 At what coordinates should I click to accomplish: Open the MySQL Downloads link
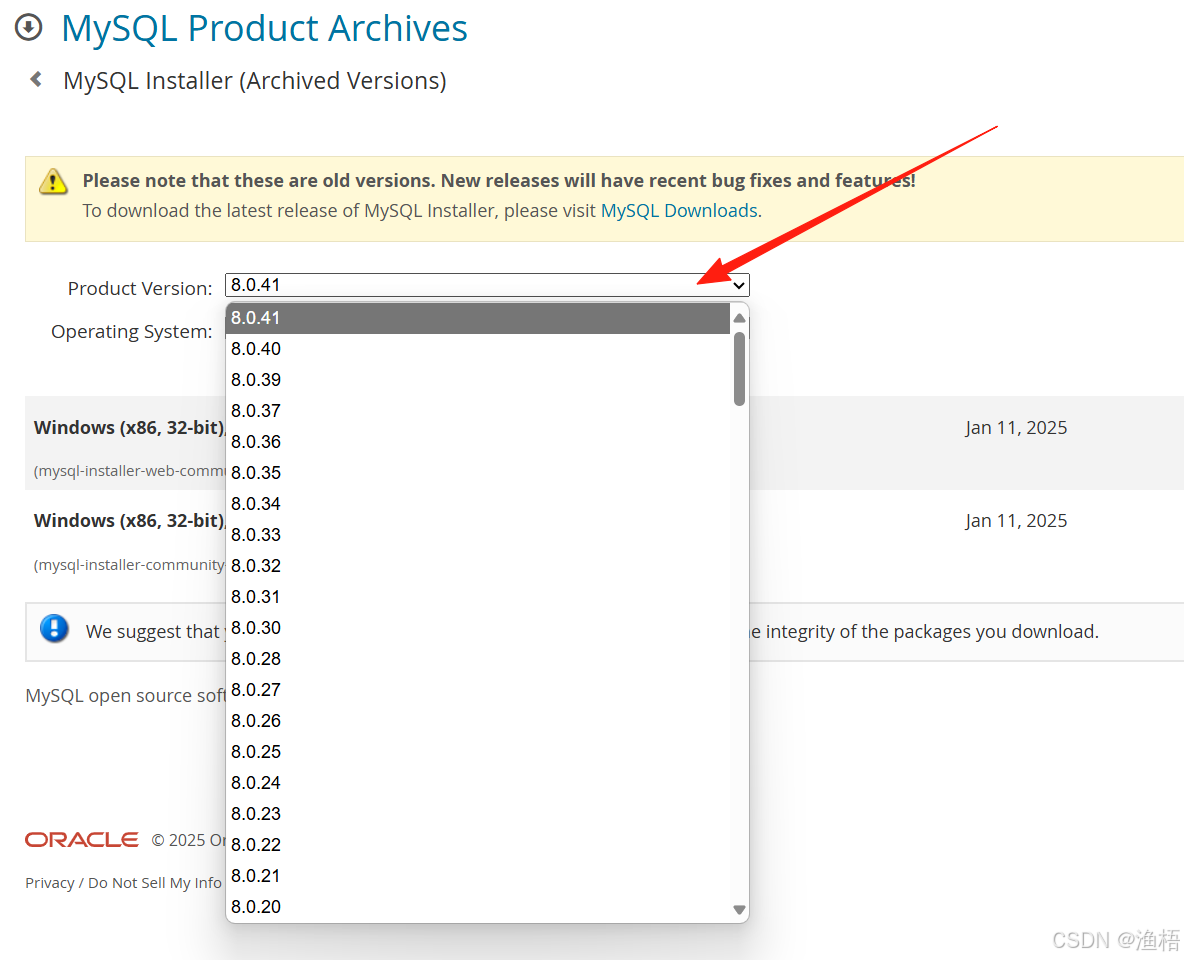(x=679, y=210)
